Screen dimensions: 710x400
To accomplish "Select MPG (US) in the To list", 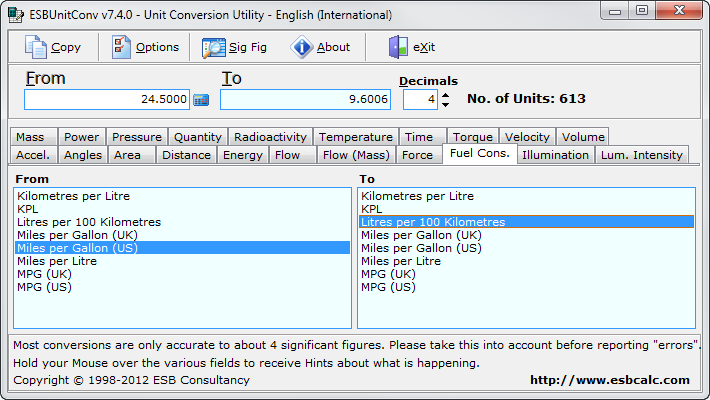I will (527, 287).
